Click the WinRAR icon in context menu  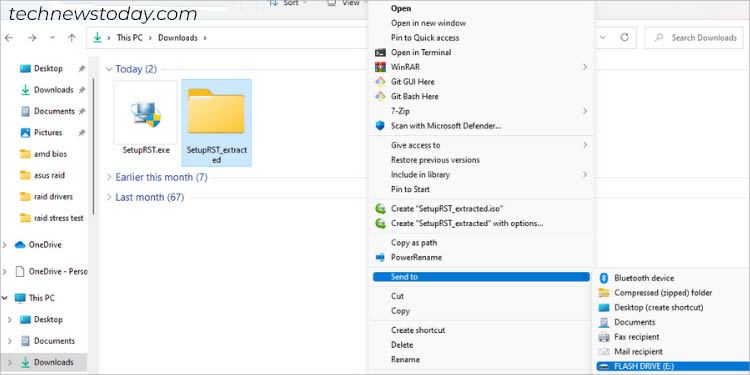pos(380,67)
